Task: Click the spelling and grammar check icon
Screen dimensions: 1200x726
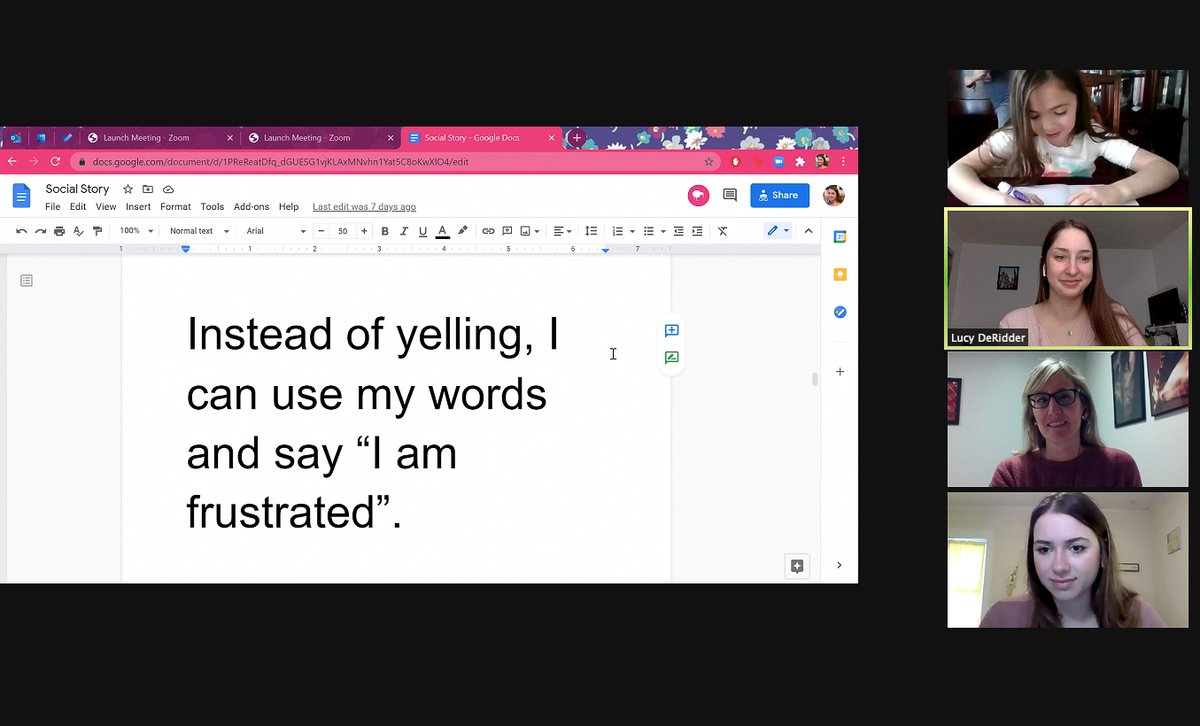Action: (x=78, y=231)
